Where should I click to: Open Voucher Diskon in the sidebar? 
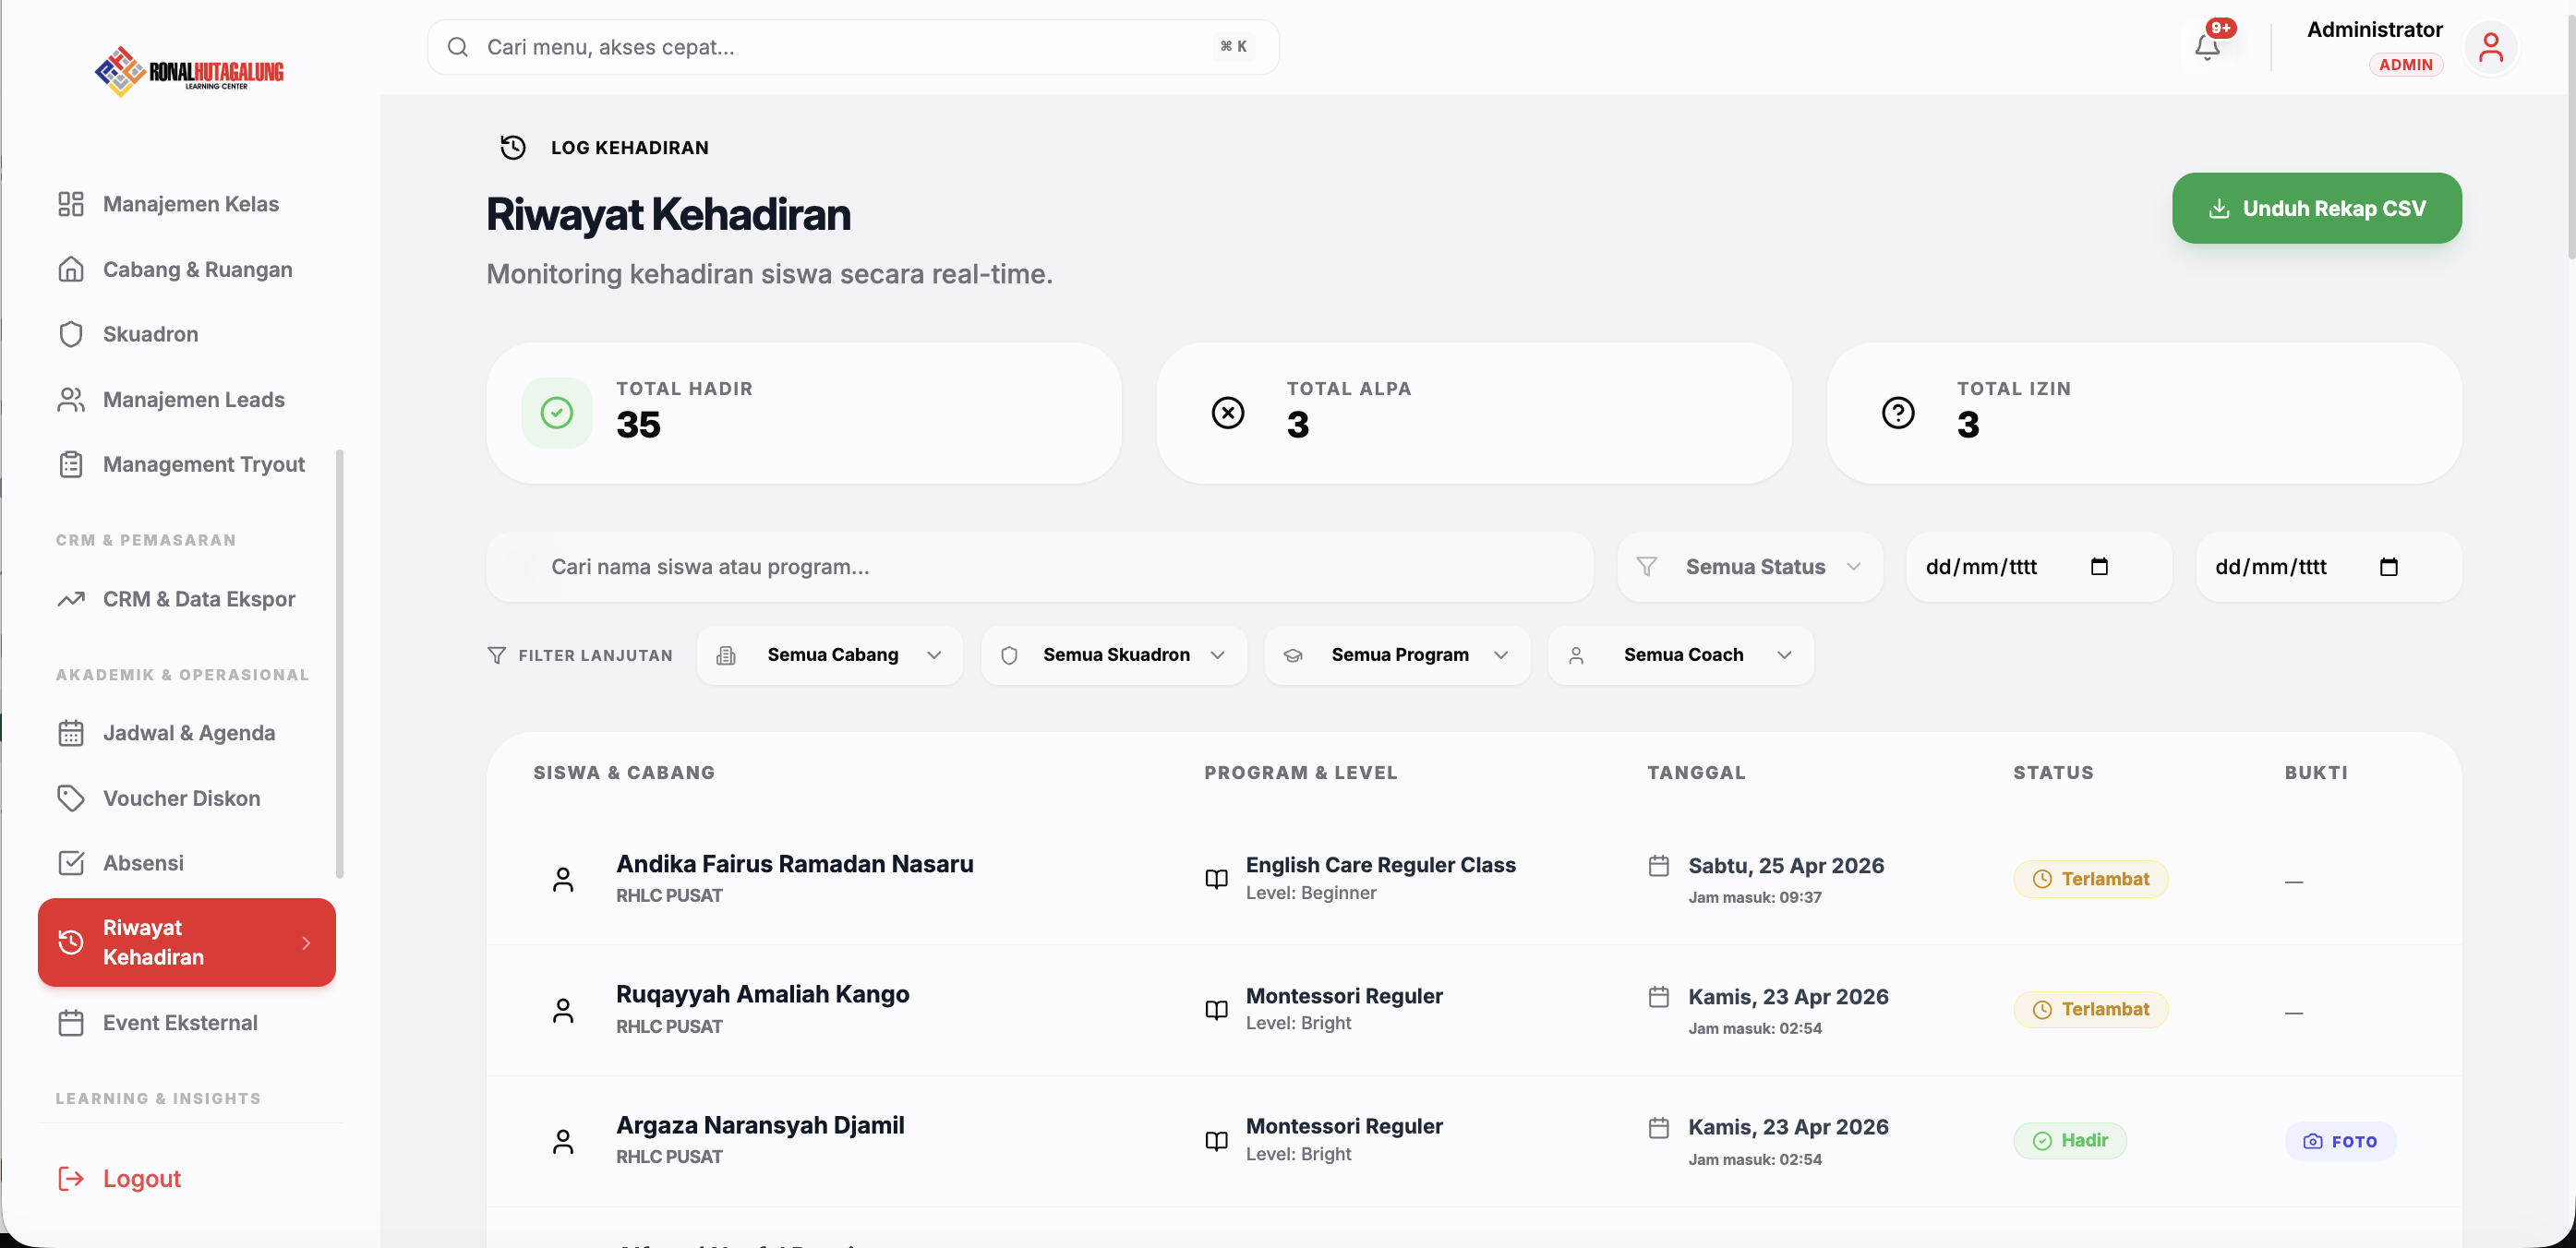(x=181, y=798)
